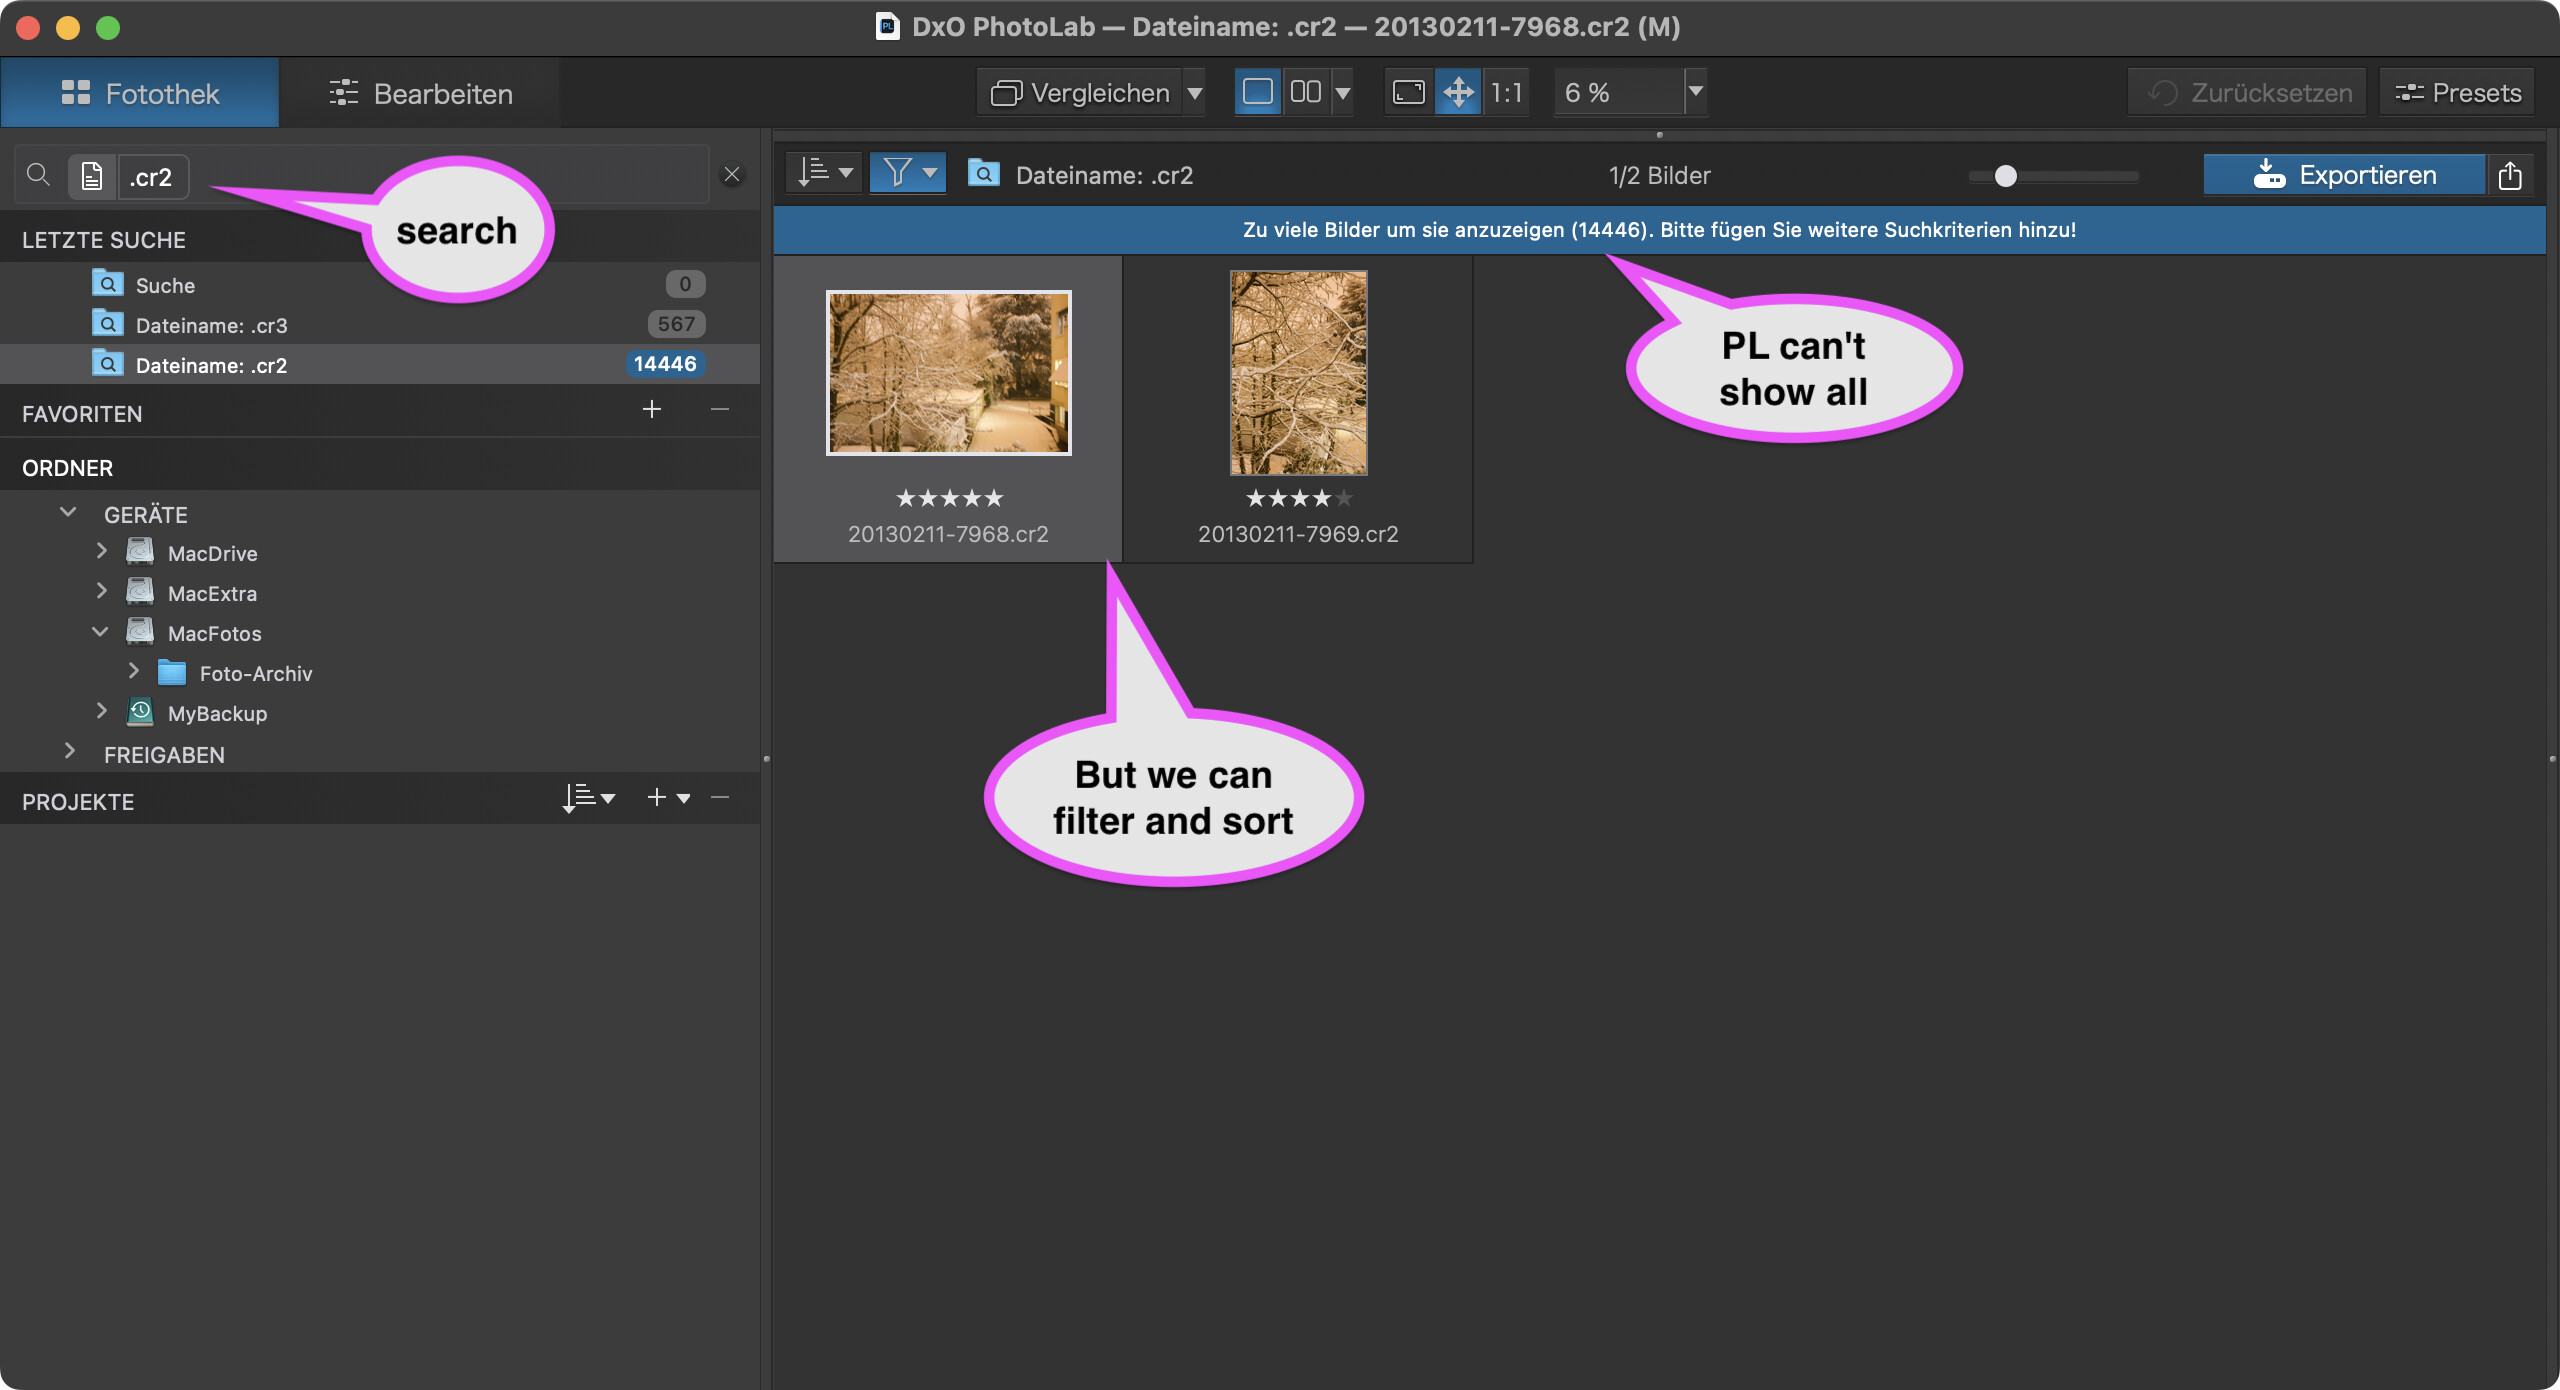Image resolution: width=2560 pixels, height=1390 pixels.
Task: Select the fit-to-screen zoom icon
Action: (x=1408, y=93)
